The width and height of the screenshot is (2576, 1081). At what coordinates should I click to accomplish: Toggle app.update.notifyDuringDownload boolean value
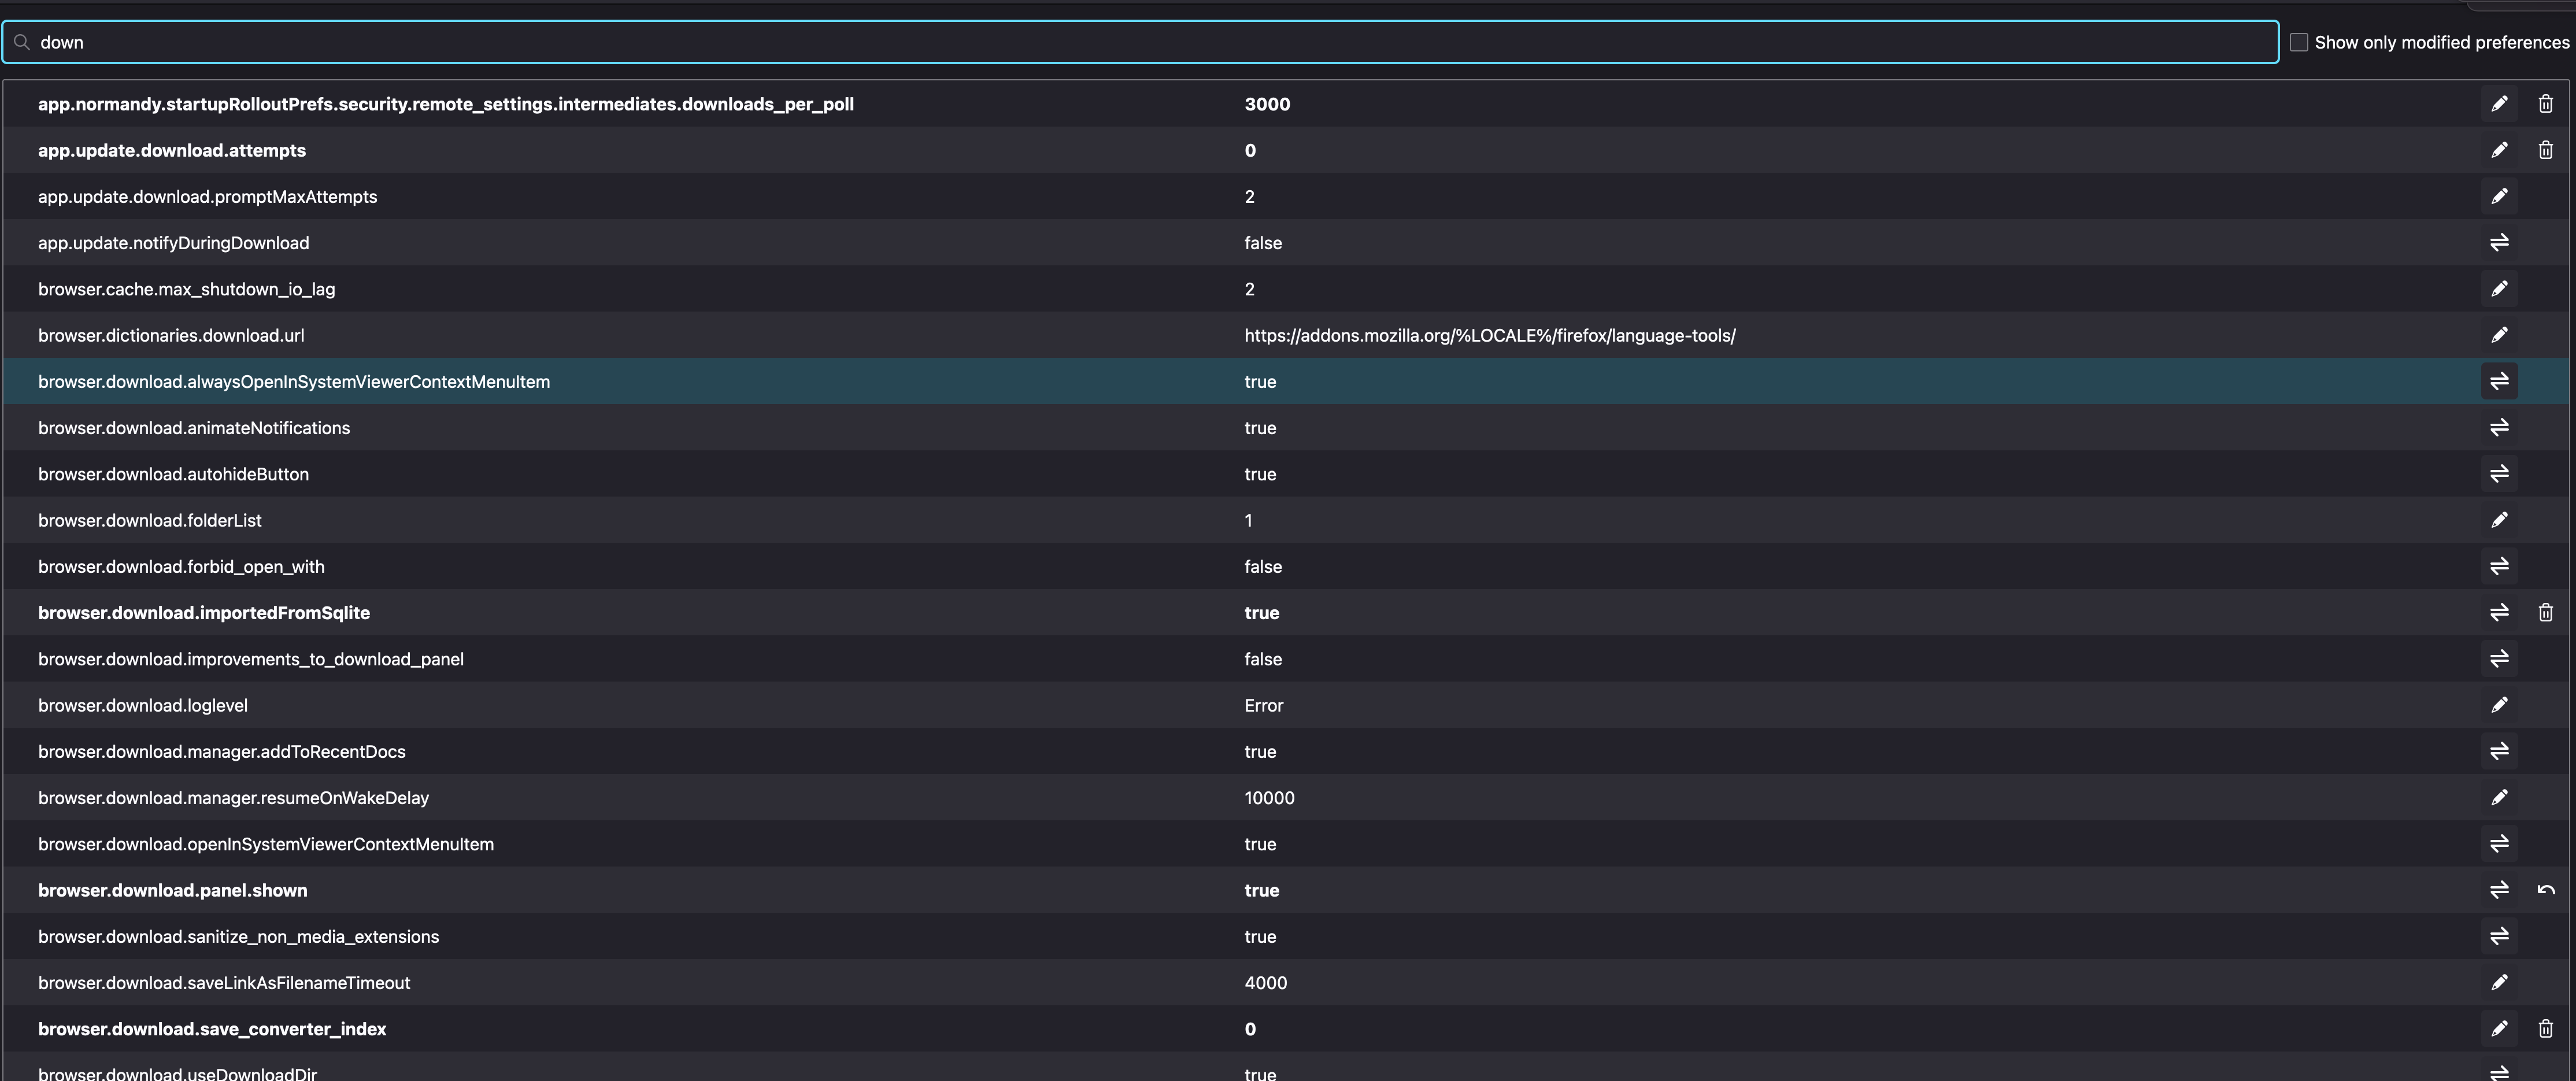(2498, 243)
